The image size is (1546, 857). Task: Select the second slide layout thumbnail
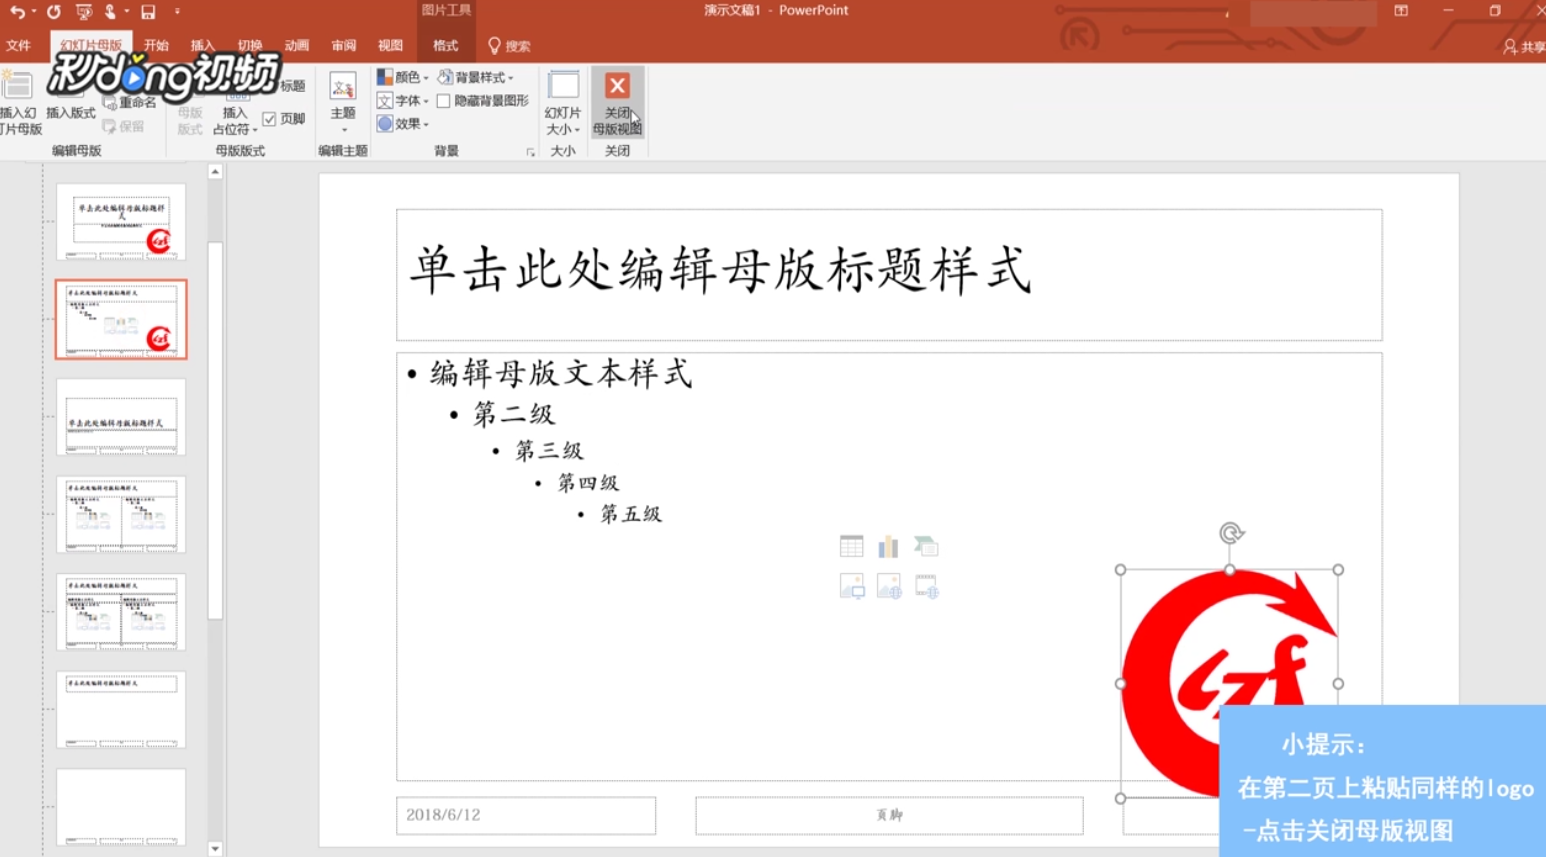[120, 319]
